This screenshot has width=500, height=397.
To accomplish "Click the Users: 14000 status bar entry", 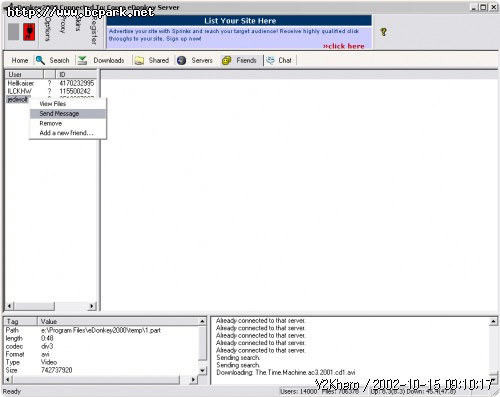I will click(298, 391).
